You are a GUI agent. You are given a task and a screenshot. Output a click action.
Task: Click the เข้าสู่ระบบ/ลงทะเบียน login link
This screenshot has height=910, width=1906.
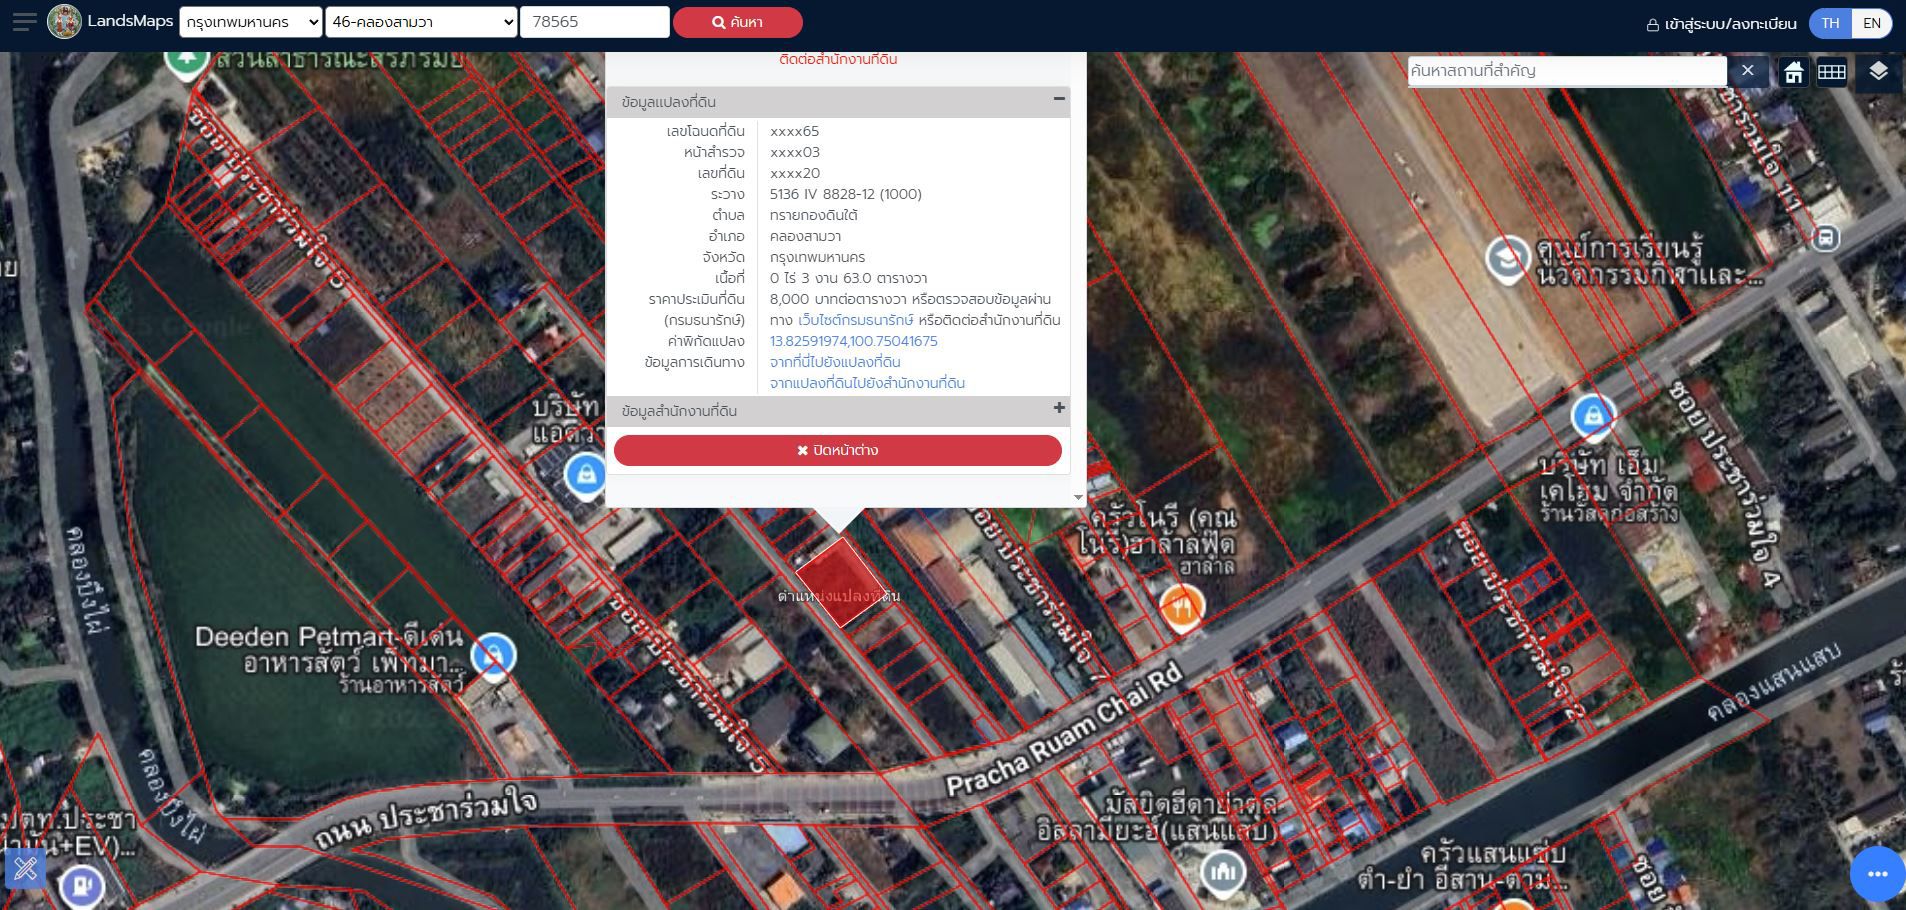point(1722,23)
